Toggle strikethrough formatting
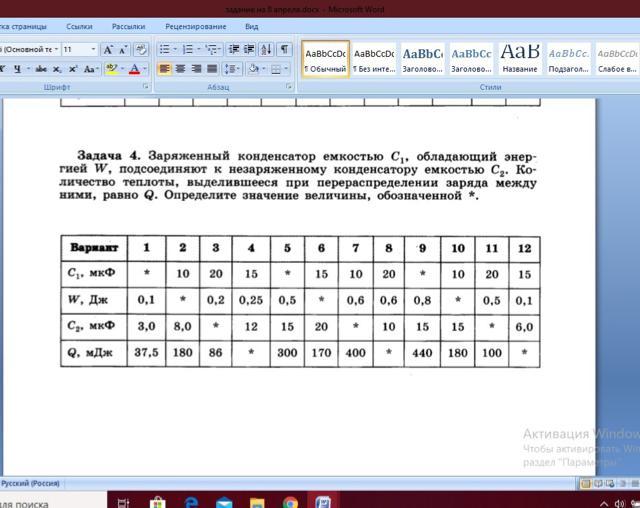 click(41, 69)
